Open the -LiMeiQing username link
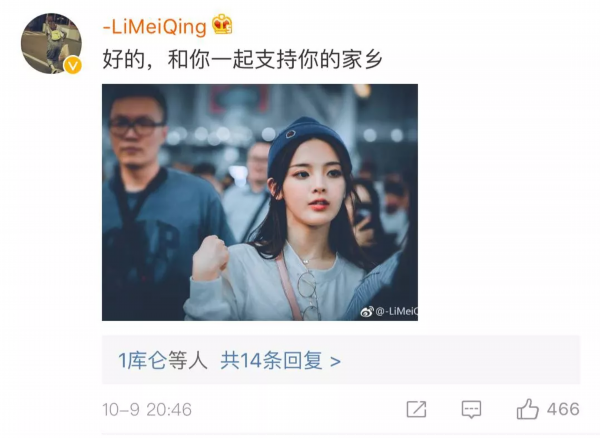Image resolution: width=600 pixels, height=438 pixels. coord(155,27)
